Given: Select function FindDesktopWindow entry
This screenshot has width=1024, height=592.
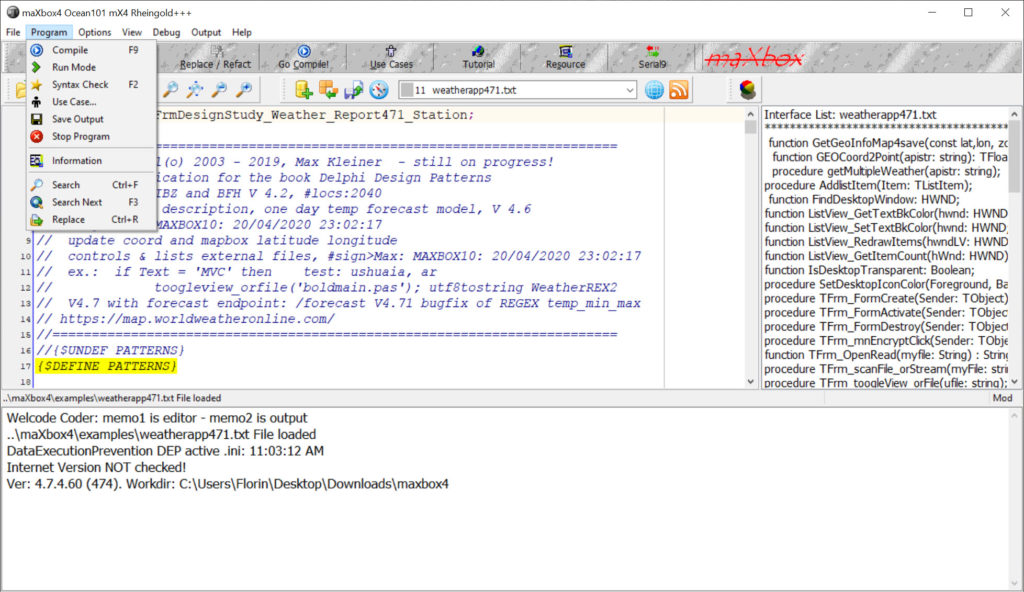Looking at the screenshot, I should pyautogui.click(x=864, y=199).
